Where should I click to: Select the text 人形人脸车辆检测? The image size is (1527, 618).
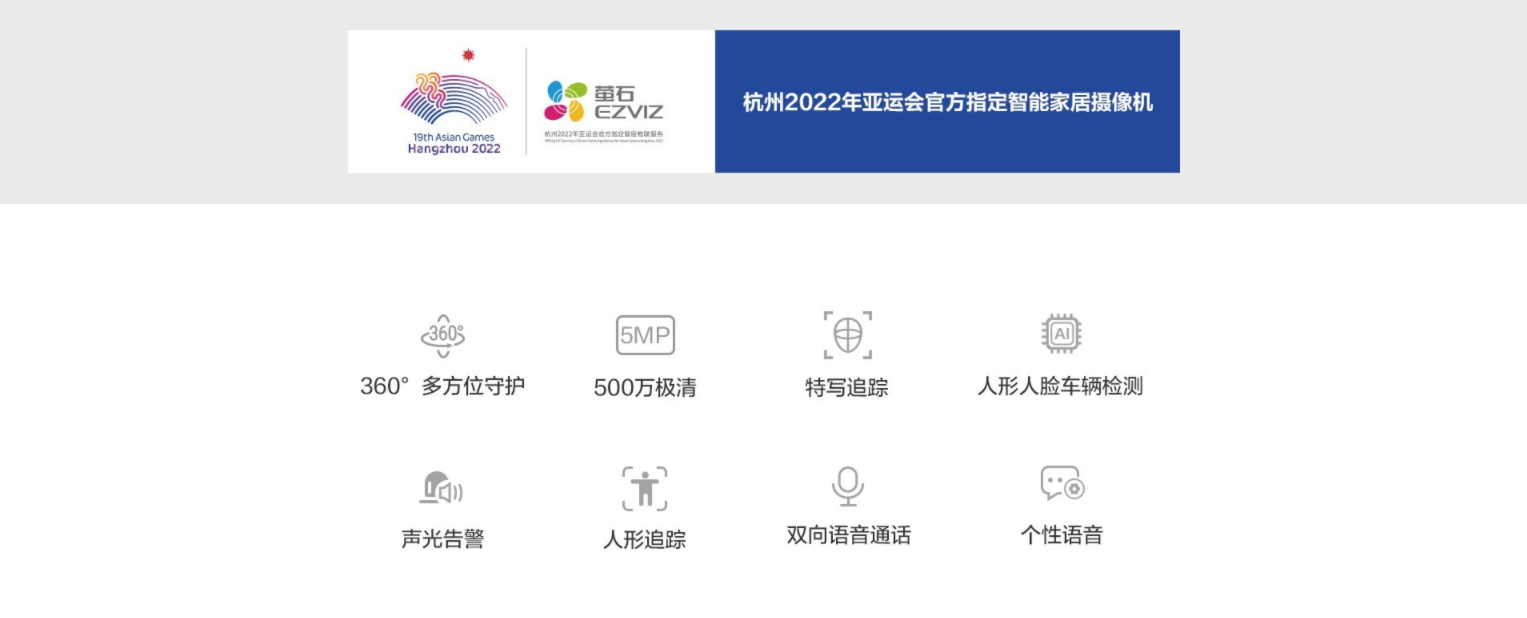pyautogui.click(x=1060, y=386)
